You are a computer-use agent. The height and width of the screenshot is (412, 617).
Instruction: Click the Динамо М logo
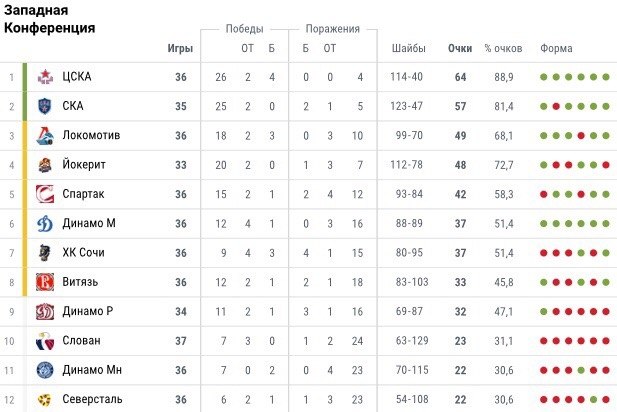point(45,224)
